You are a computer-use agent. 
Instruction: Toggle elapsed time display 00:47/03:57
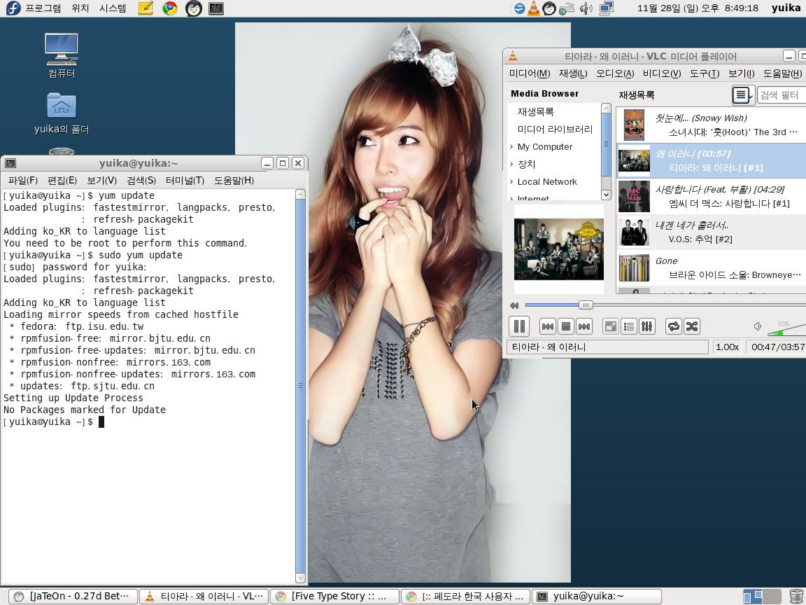(x=777, y=347)
